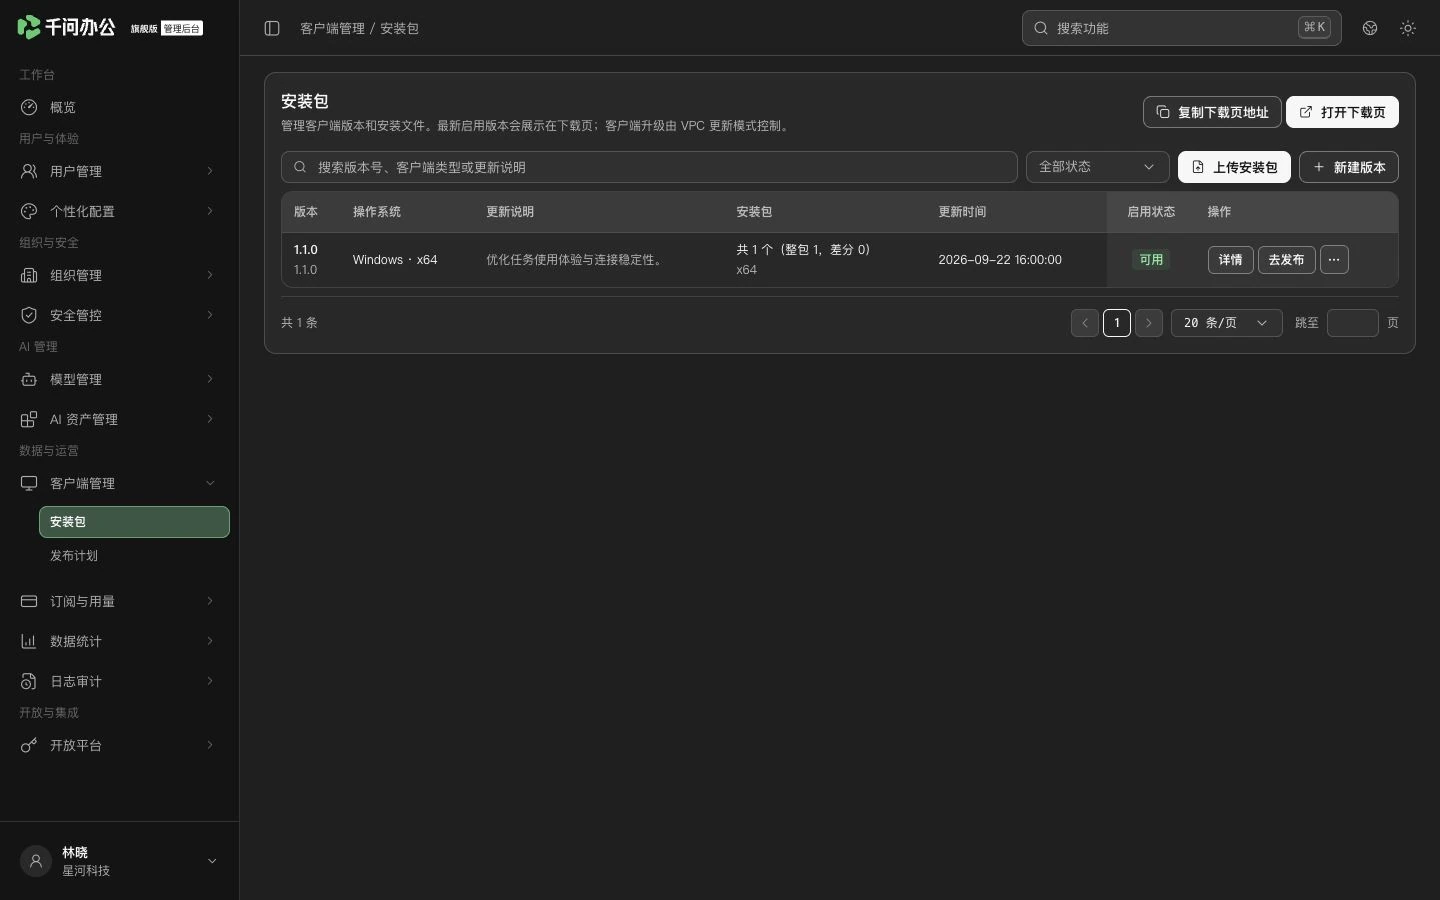Focus the version search field
Image resolution: width=1440 pixels, height=900 pixels.
(x=649, y=167)
